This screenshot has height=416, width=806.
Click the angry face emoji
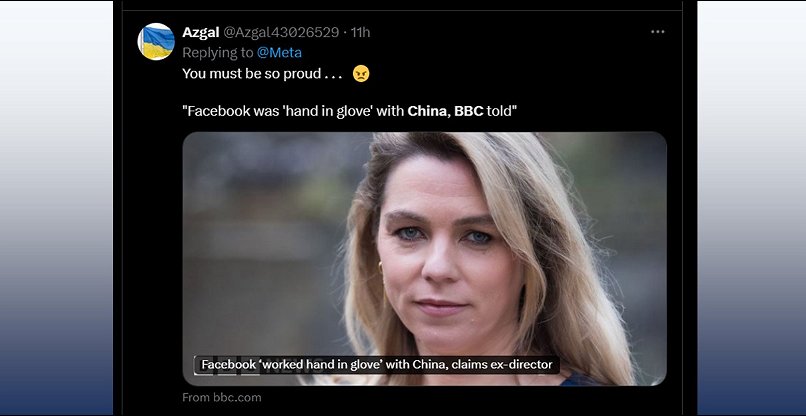pos(361,73)
